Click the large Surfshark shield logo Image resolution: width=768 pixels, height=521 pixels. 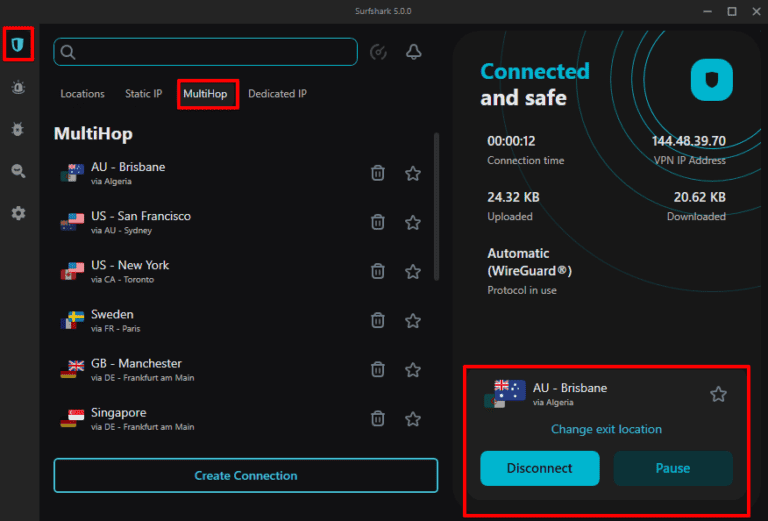[712, 80]
